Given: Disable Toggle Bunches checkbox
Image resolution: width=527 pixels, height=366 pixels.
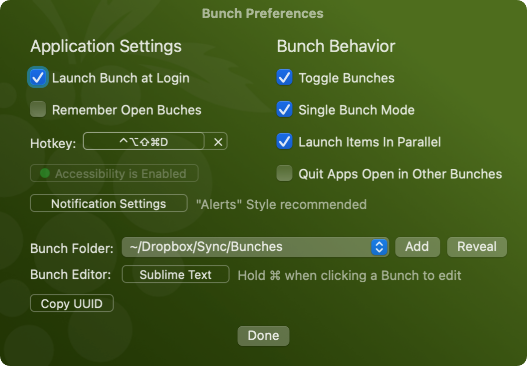Looking at the screenshot, I should click(284, 78).
